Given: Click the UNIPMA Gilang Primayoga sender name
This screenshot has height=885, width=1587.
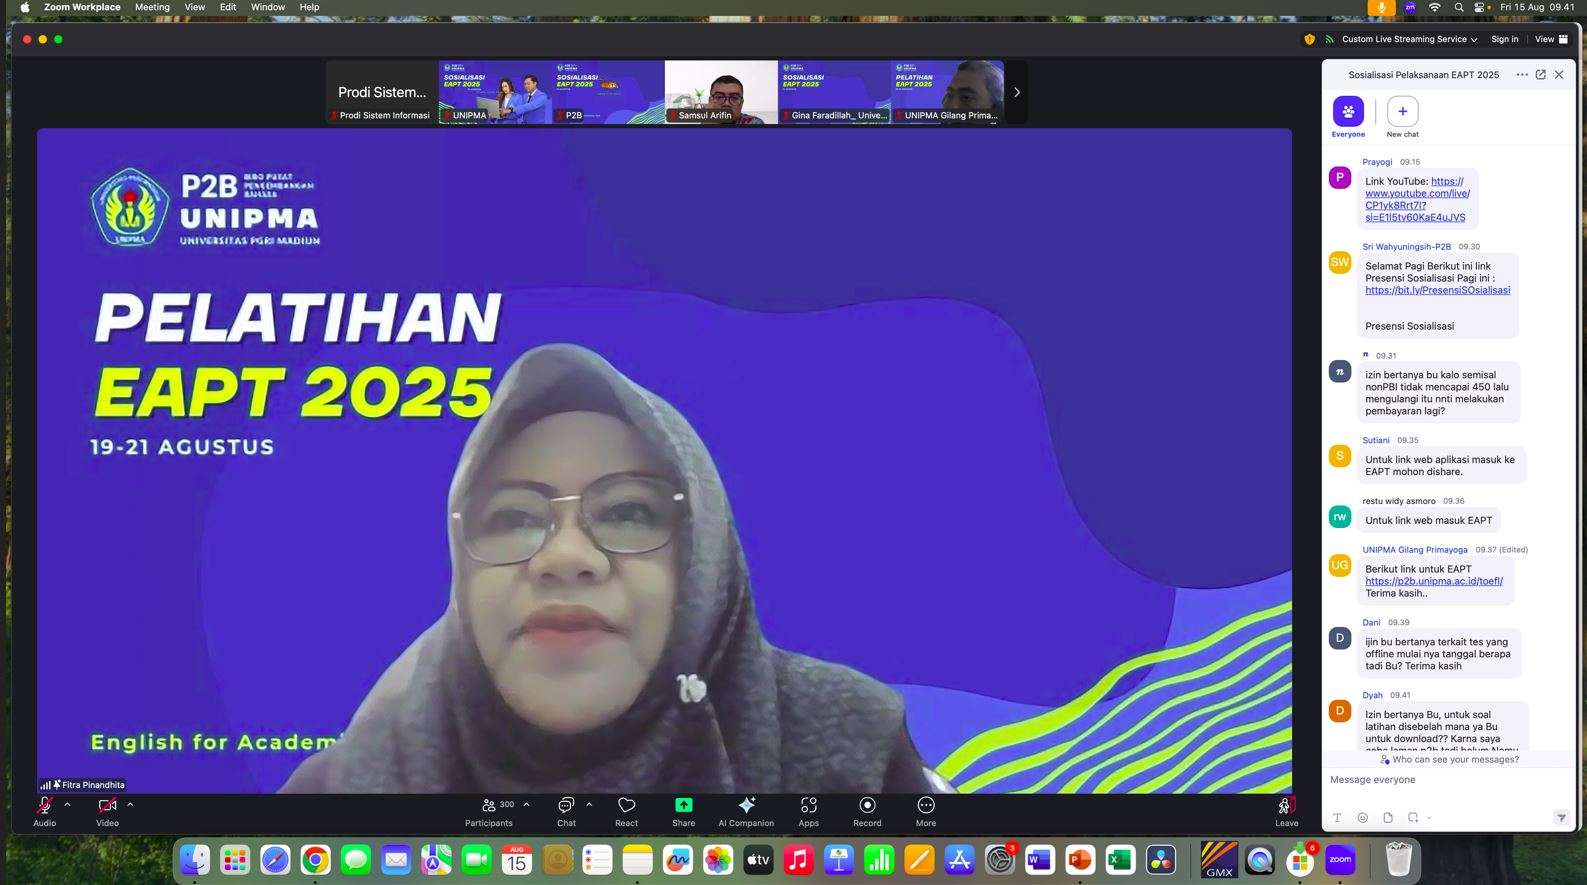Looking at the screenshot, I should 1414,550.
